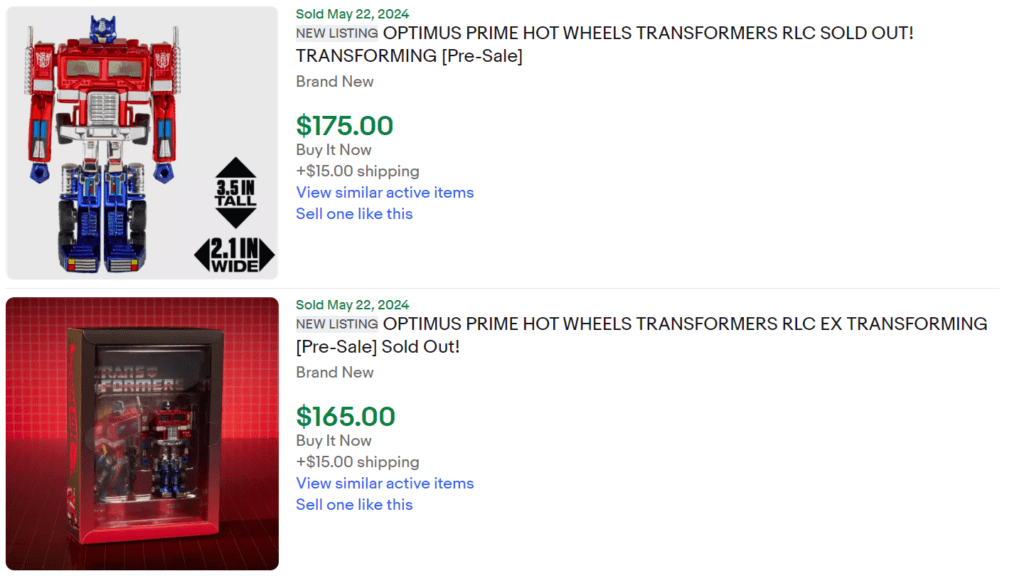
Task: Click Buy It Now text under $165 price
Action: (x=333, y=440)
